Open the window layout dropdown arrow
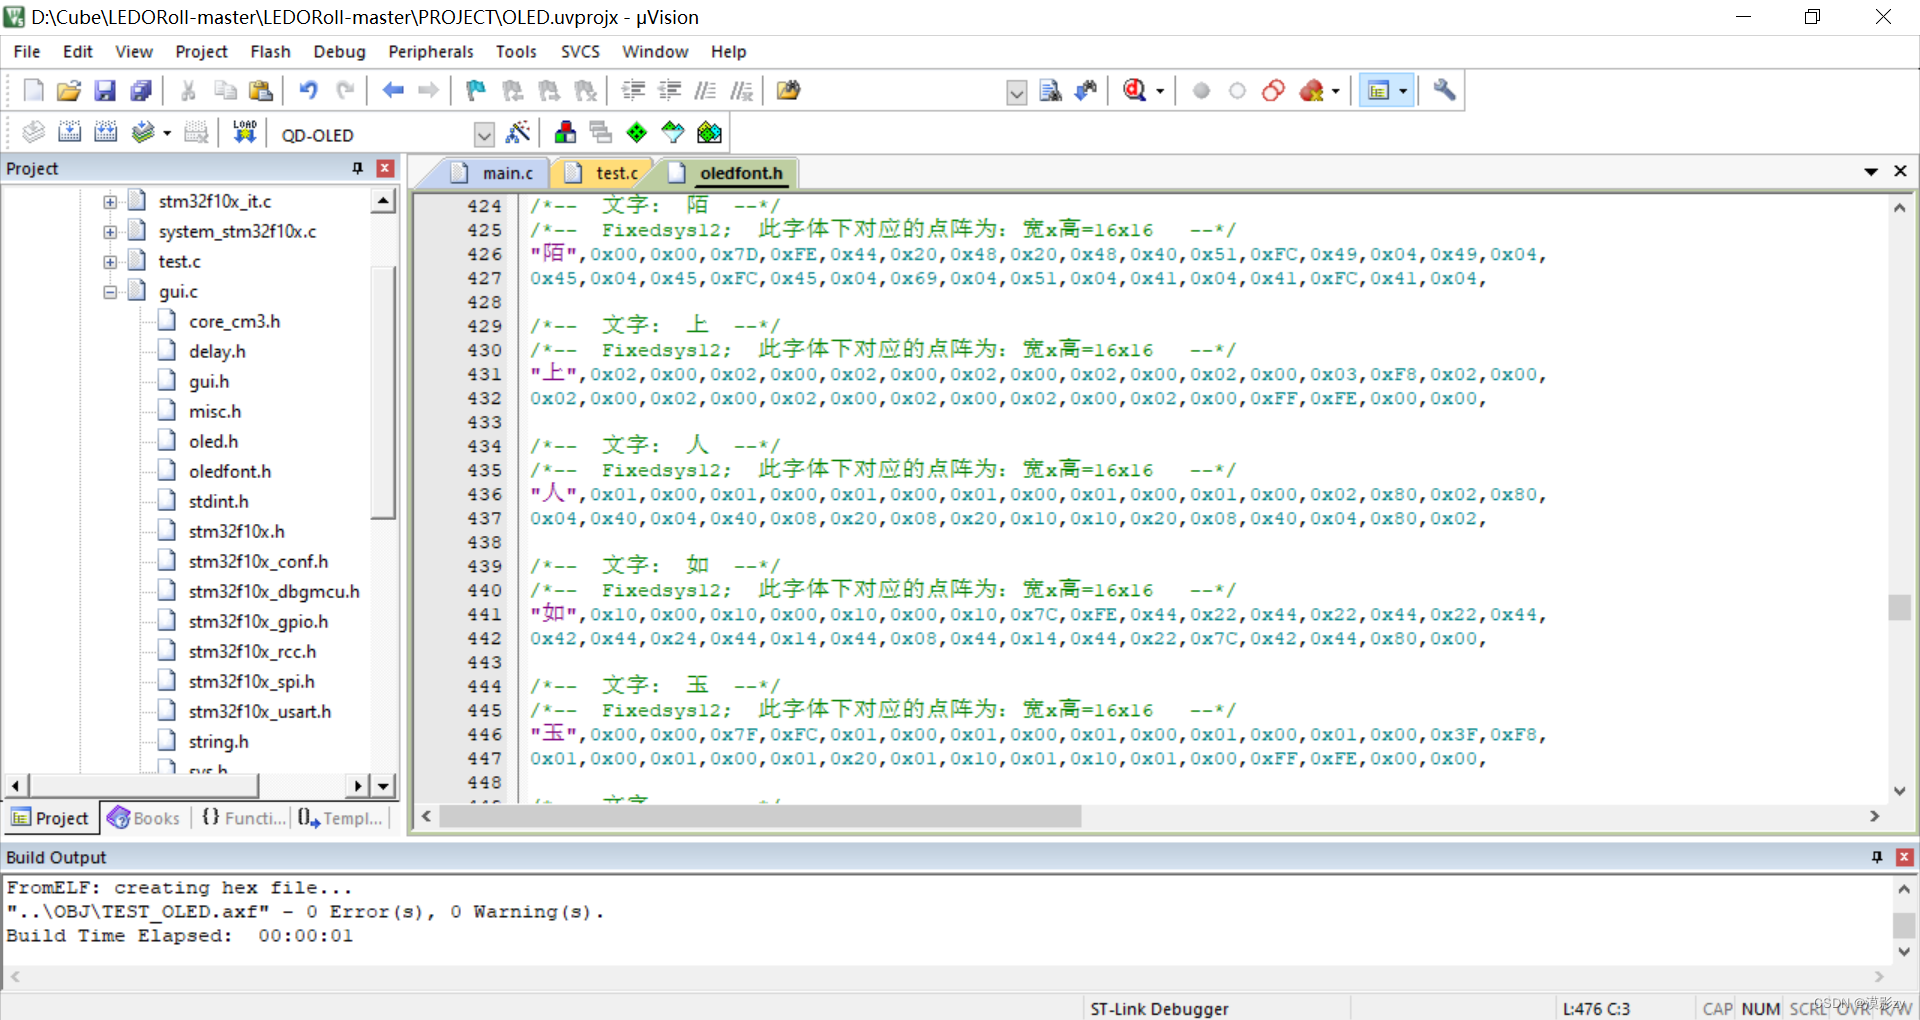Viewport: 1920px width, 1020px height. point(1403,92)
